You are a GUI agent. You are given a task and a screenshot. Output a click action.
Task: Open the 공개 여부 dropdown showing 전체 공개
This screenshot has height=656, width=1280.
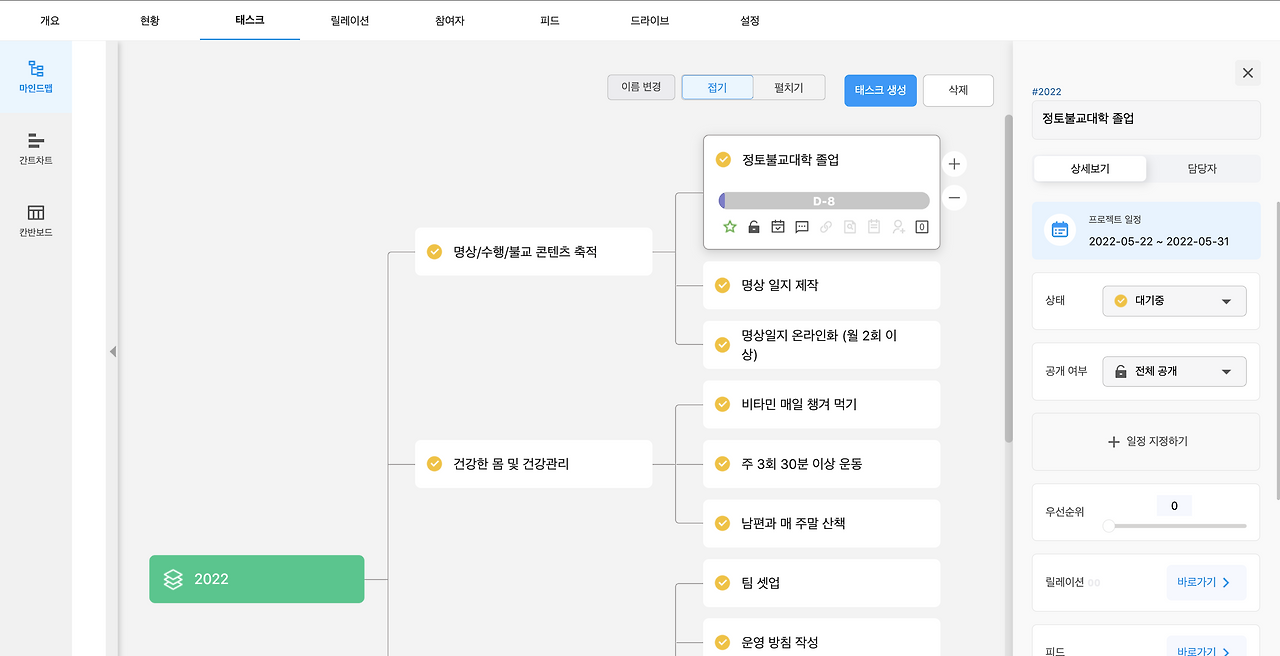(1174, 371)
